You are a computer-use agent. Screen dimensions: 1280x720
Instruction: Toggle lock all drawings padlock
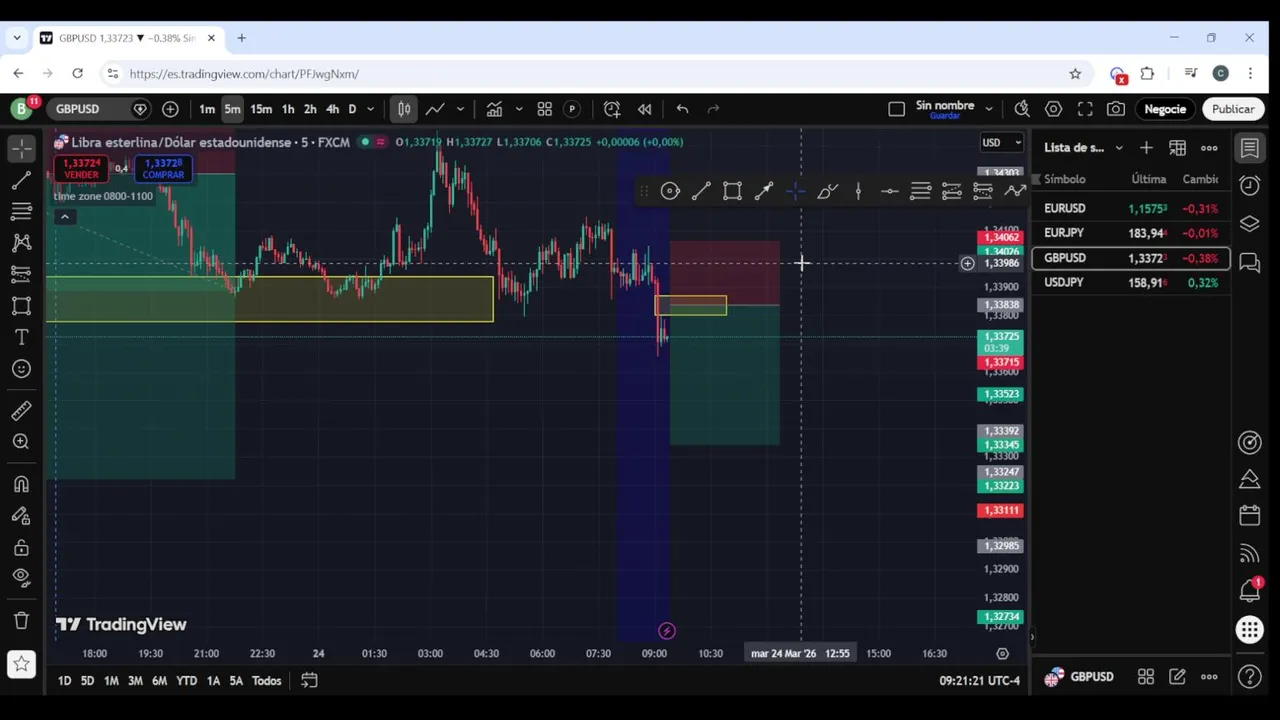[21, 548]
